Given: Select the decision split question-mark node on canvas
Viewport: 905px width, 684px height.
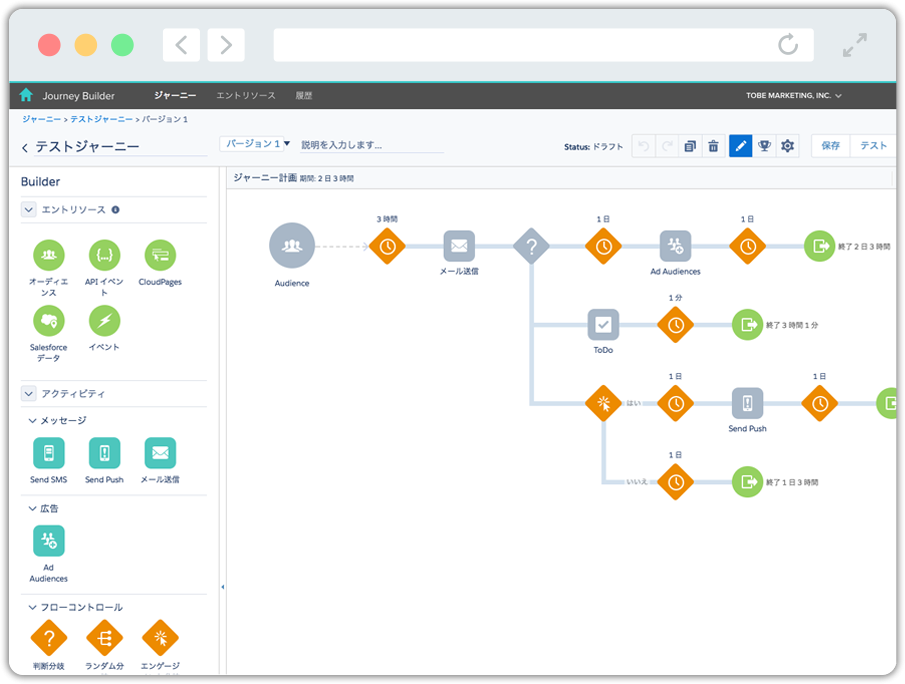Looking at the screenshot, I should pos(532,246).
